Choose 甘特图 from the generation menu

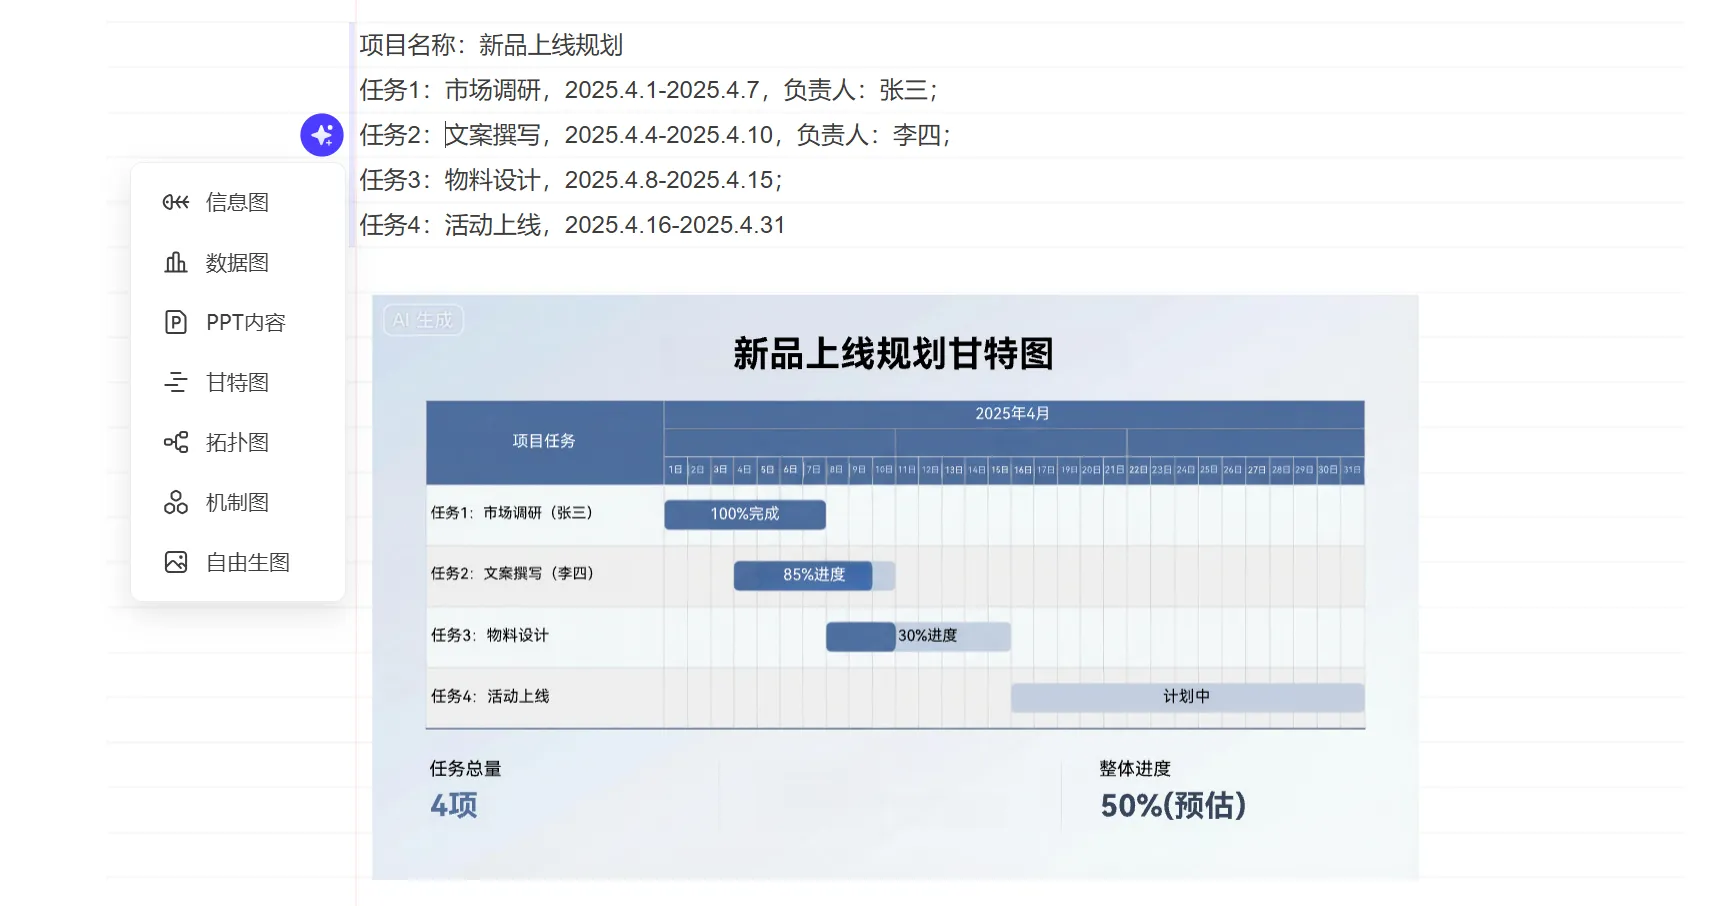[x=237, y=382]
